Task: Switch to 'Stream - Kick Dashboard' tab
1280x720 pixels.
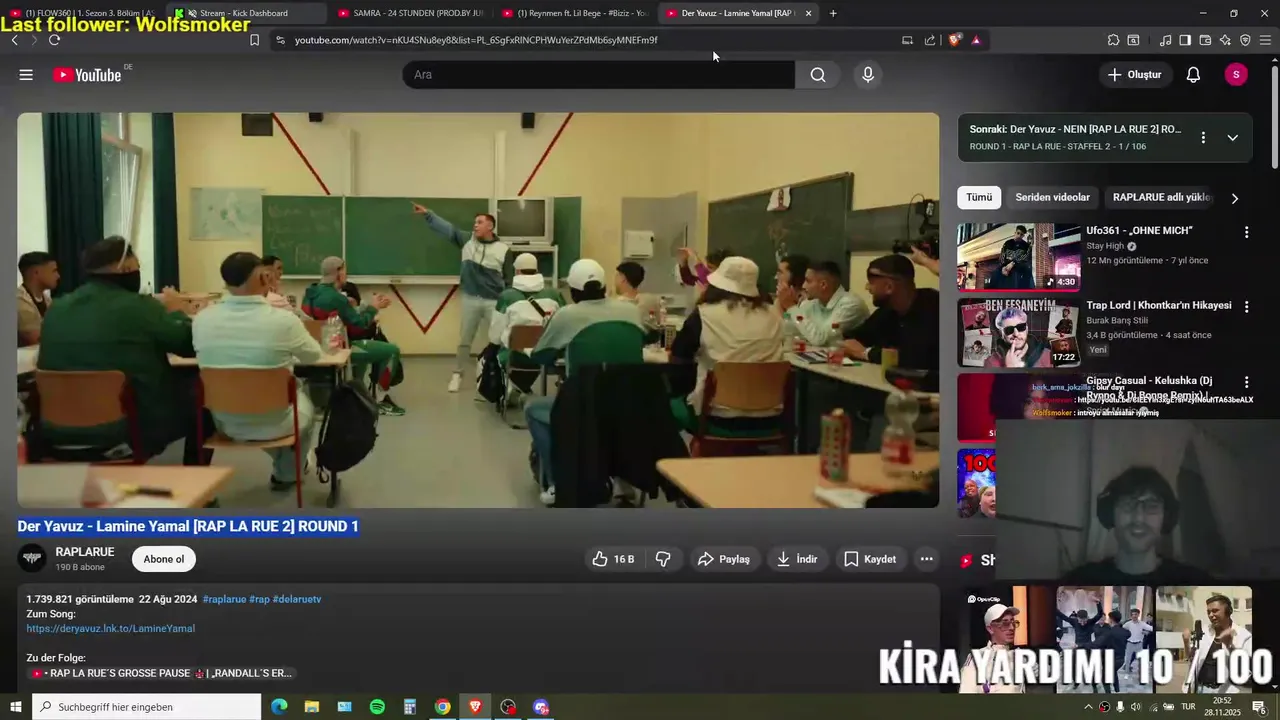Action: point(244,13)
